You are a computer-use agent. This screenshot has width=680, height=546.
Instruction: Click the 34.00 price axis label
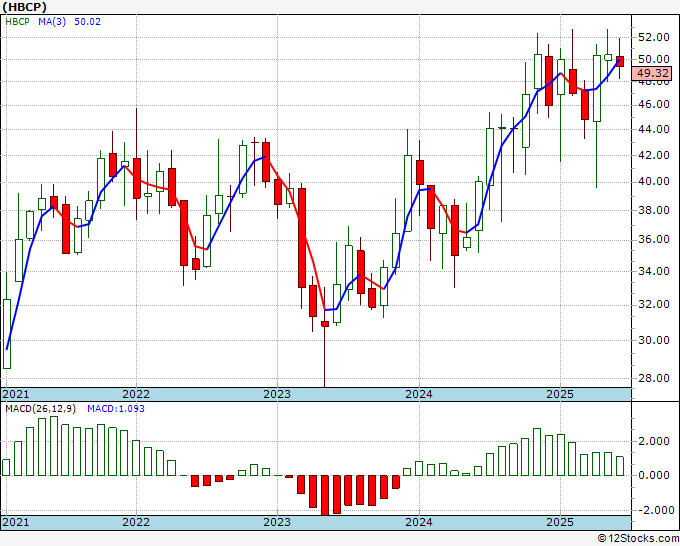pyautogui.click(x=654, y=271)
